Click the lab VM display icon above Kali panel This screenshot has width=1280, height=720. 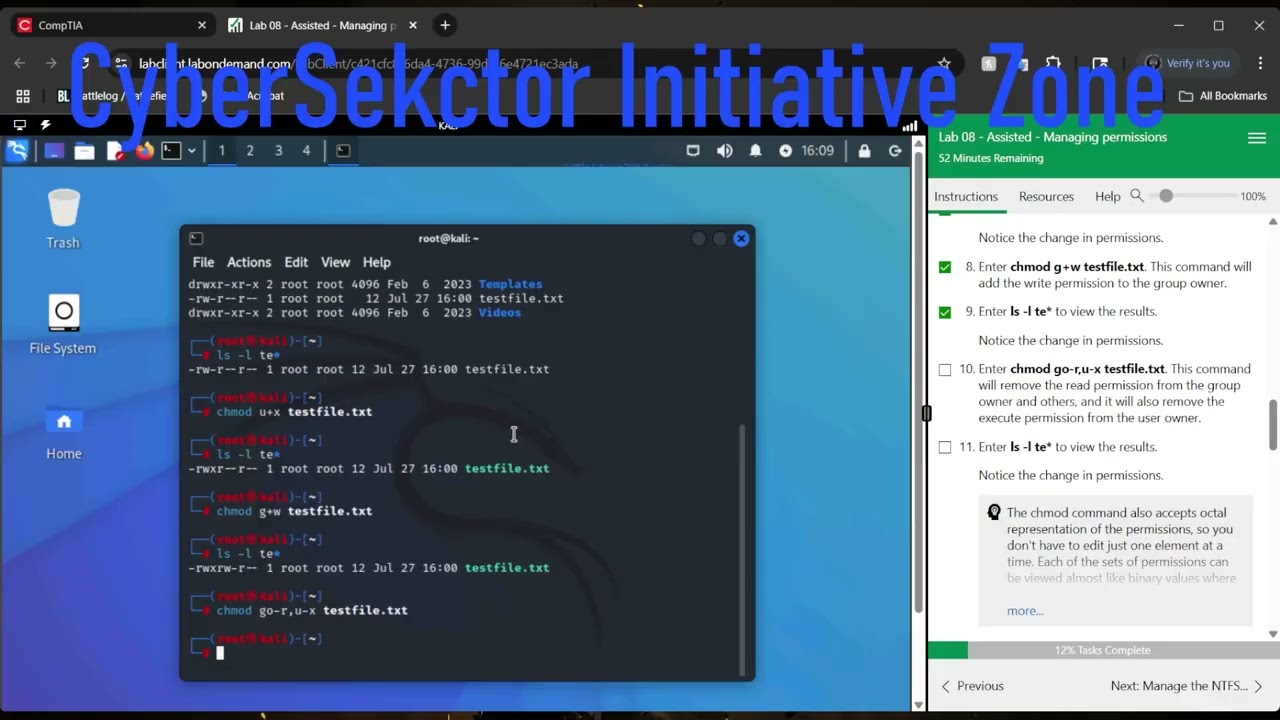19,125
